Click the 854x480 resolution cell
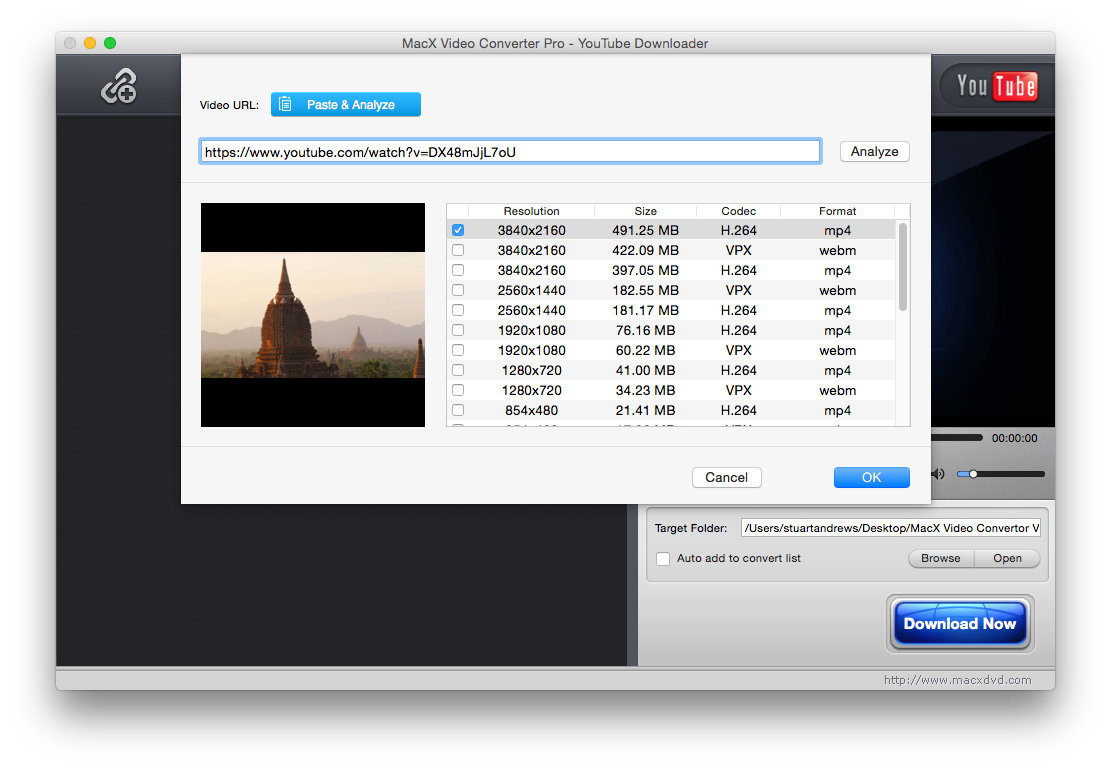 531,410
